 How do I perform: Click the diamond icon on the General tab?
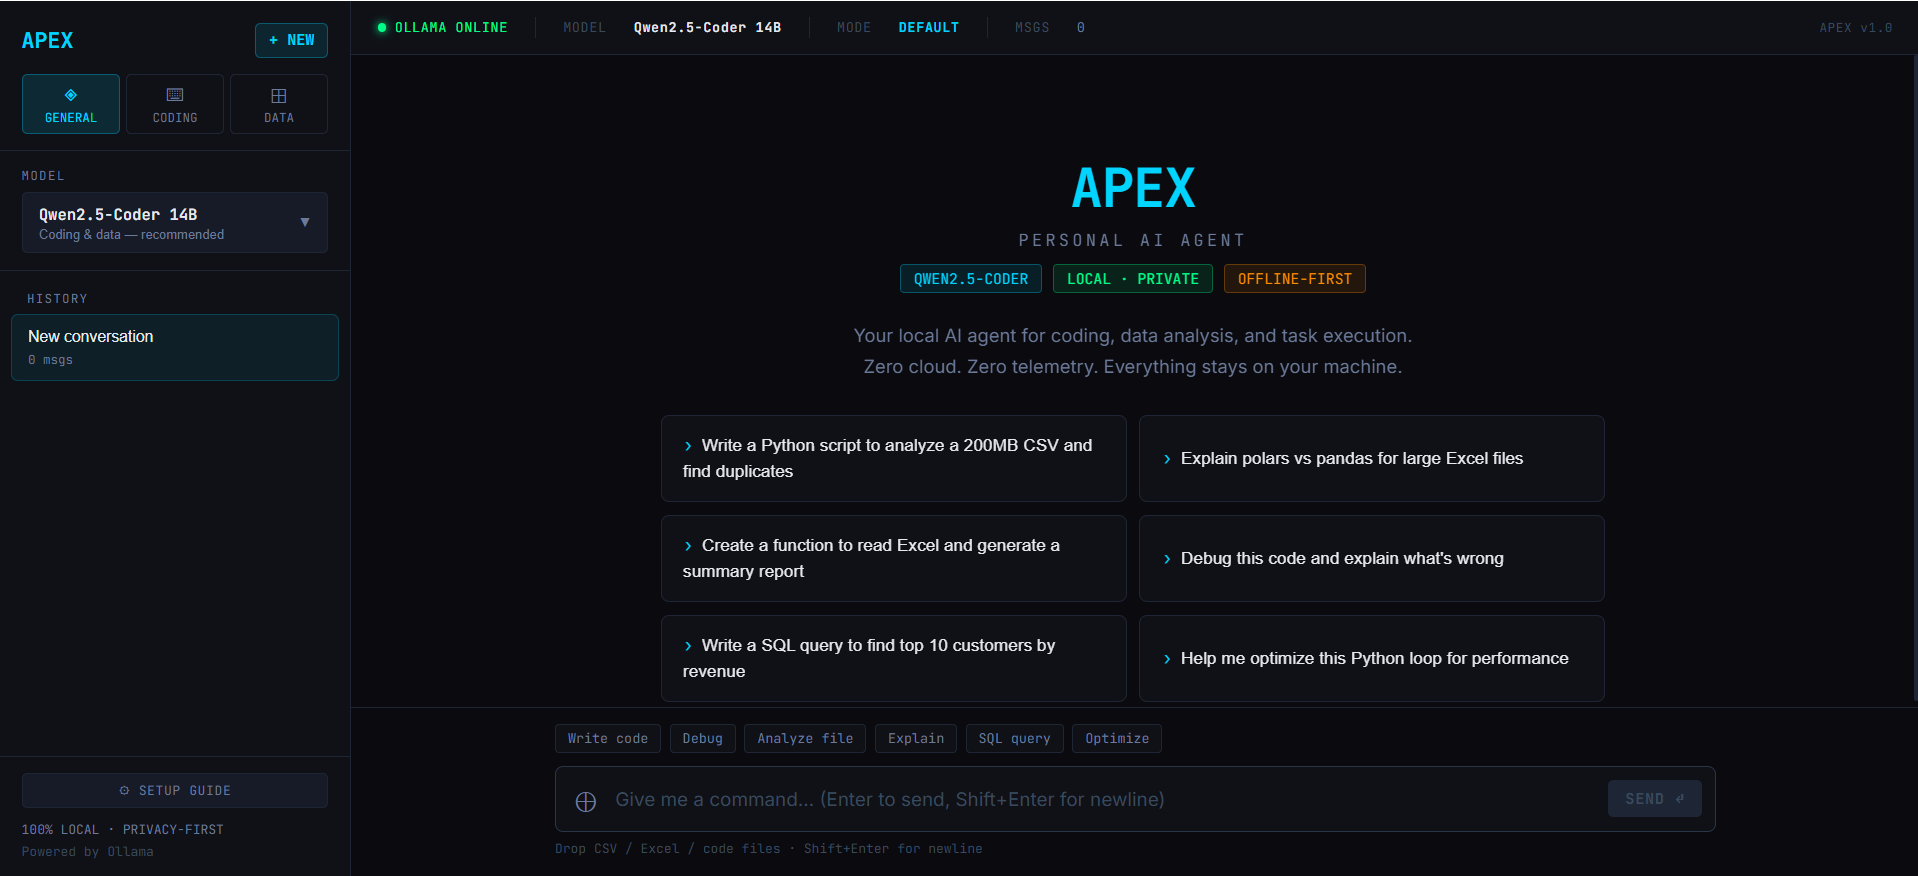70,95
